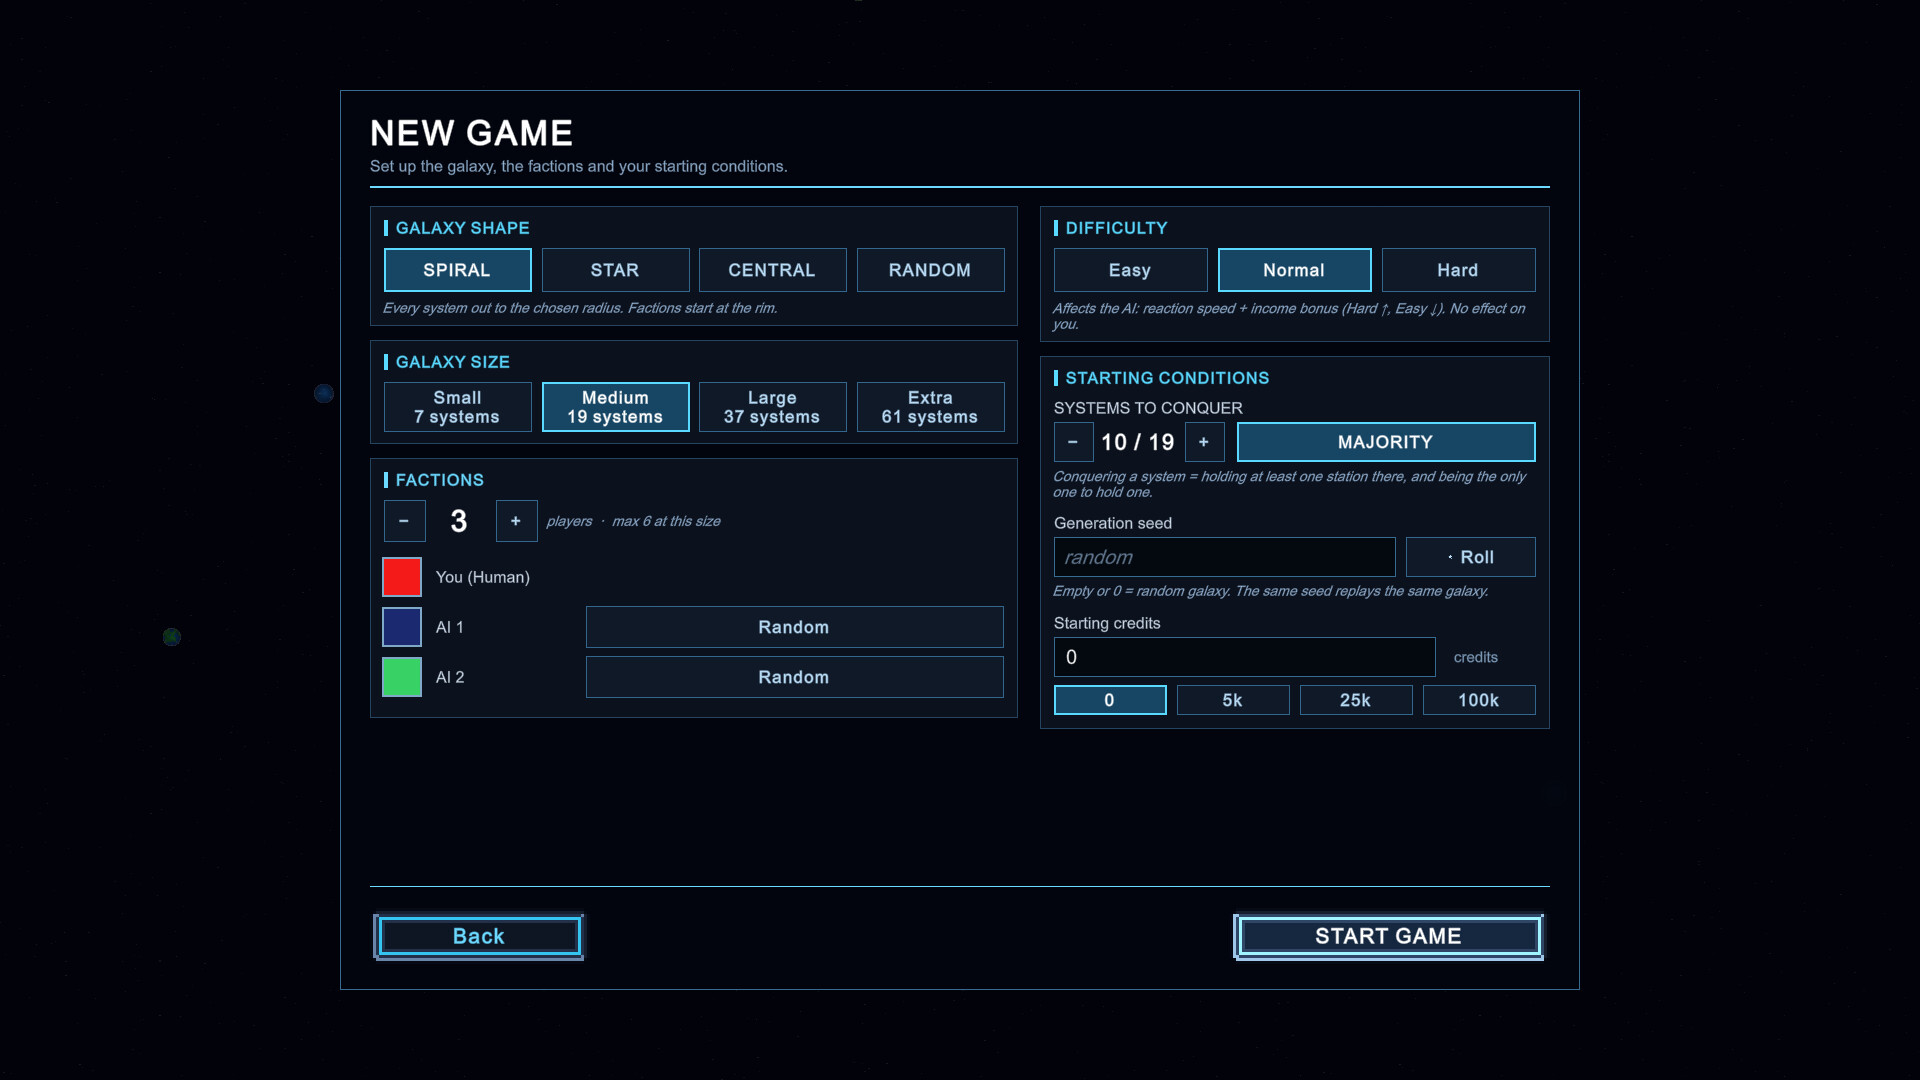This screenshot has height=1080, width=1920.
Task: Increase systems to conquer count
Action: 1204,442
